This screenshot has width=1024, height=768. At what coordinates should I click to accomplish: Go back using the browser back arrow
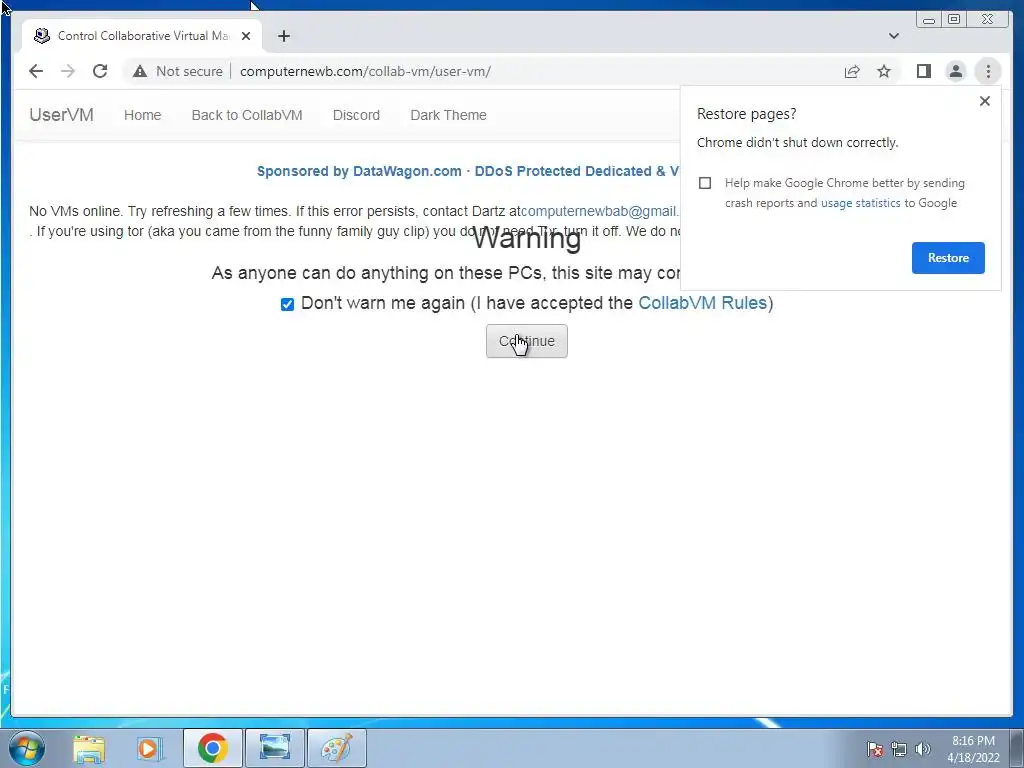point(36,71)
